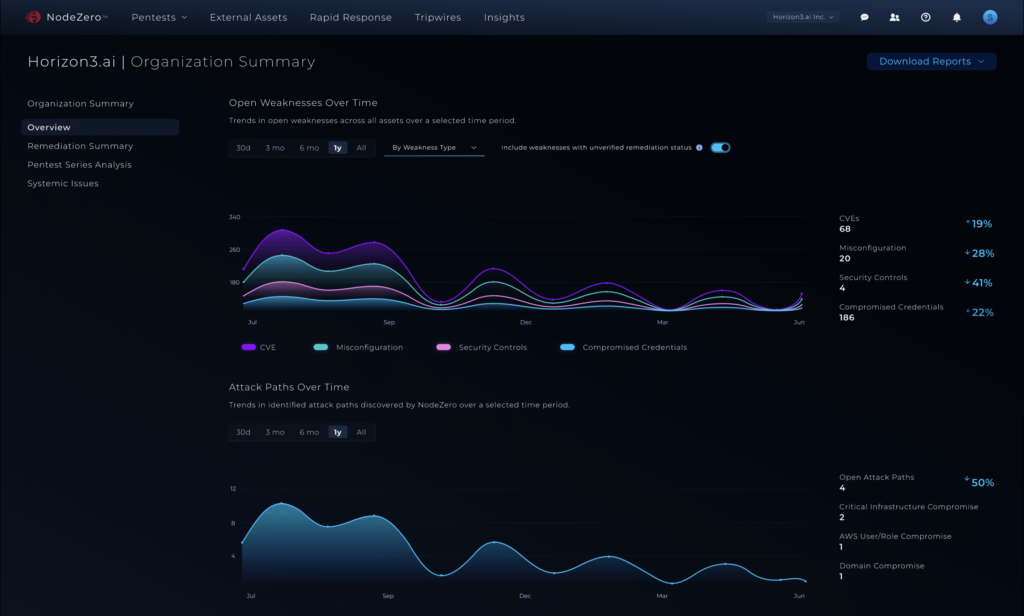Viewport: 1024px width, 616px height.
Task: Set Open Weaknesses range to All
Action: pyautogui.click(x=361, y=148)
